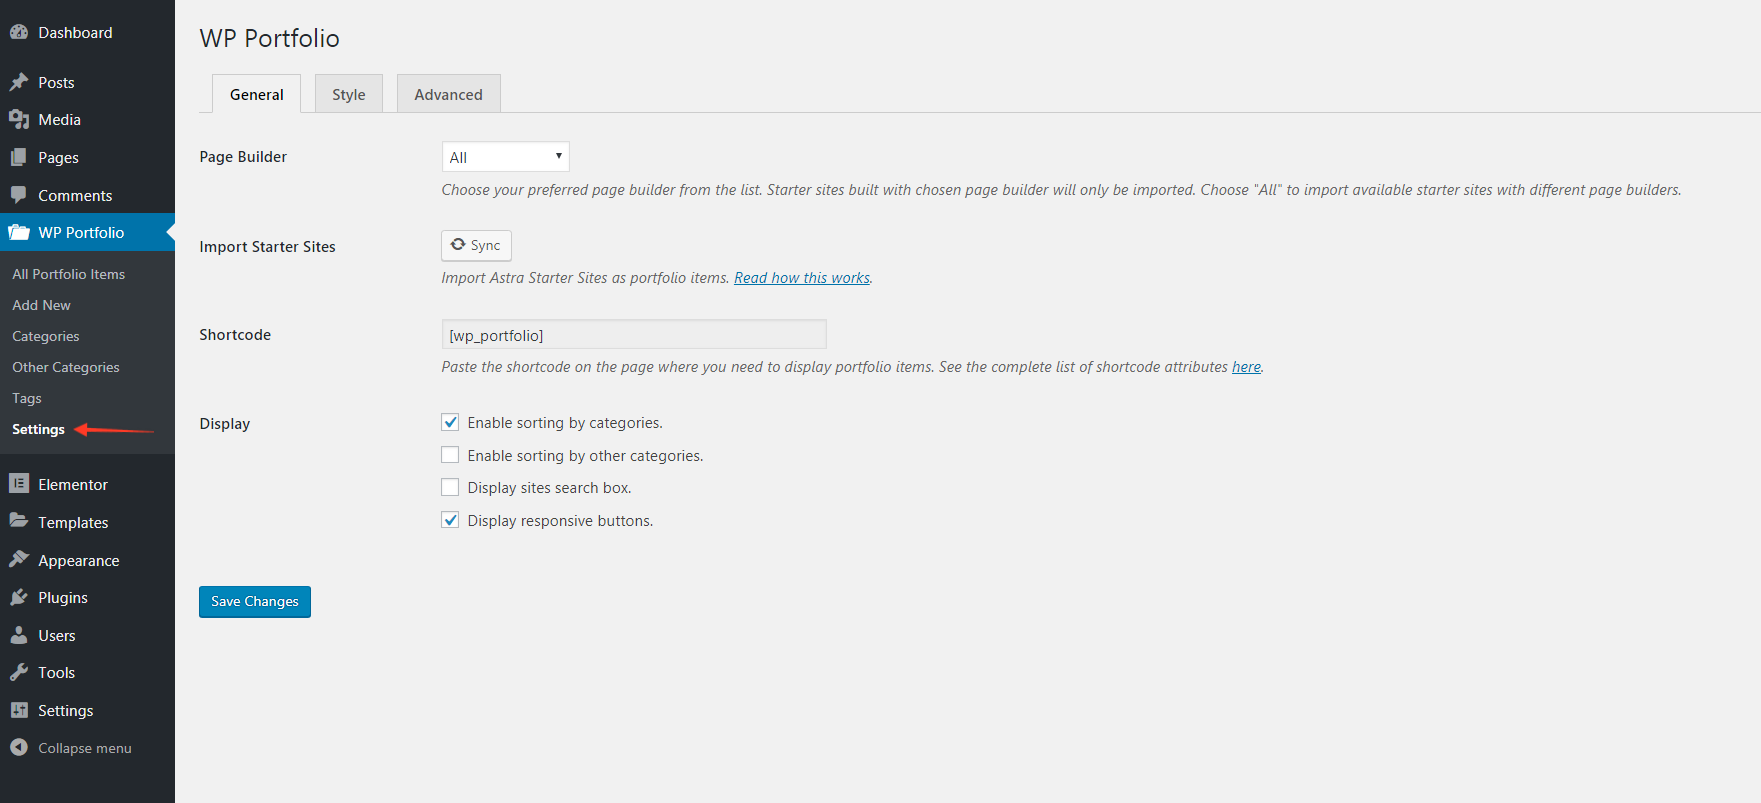Open Comments menu label

pyautogui.click(x=75, y=196)
